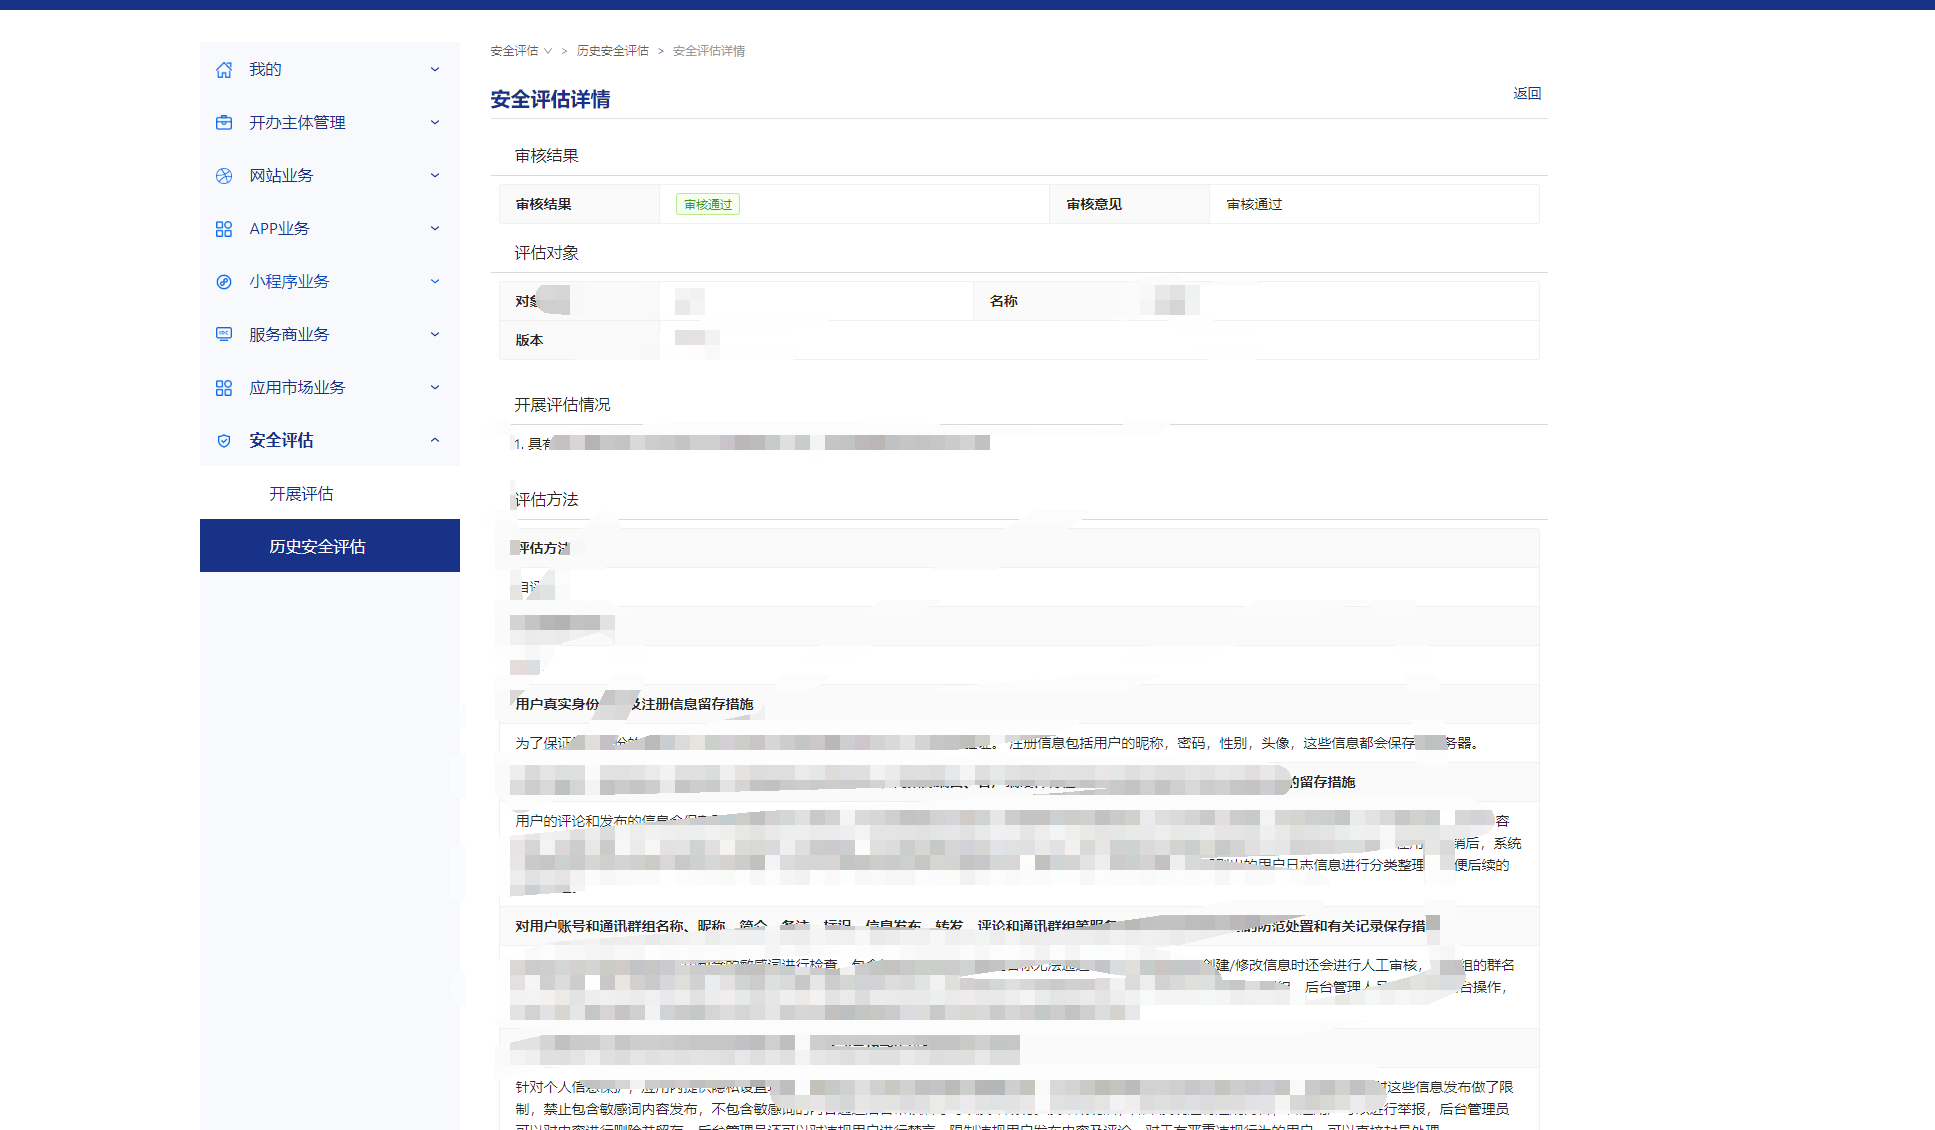
Task: Go to 开展评估 submenu item
Action: click(x=330, y=494)
